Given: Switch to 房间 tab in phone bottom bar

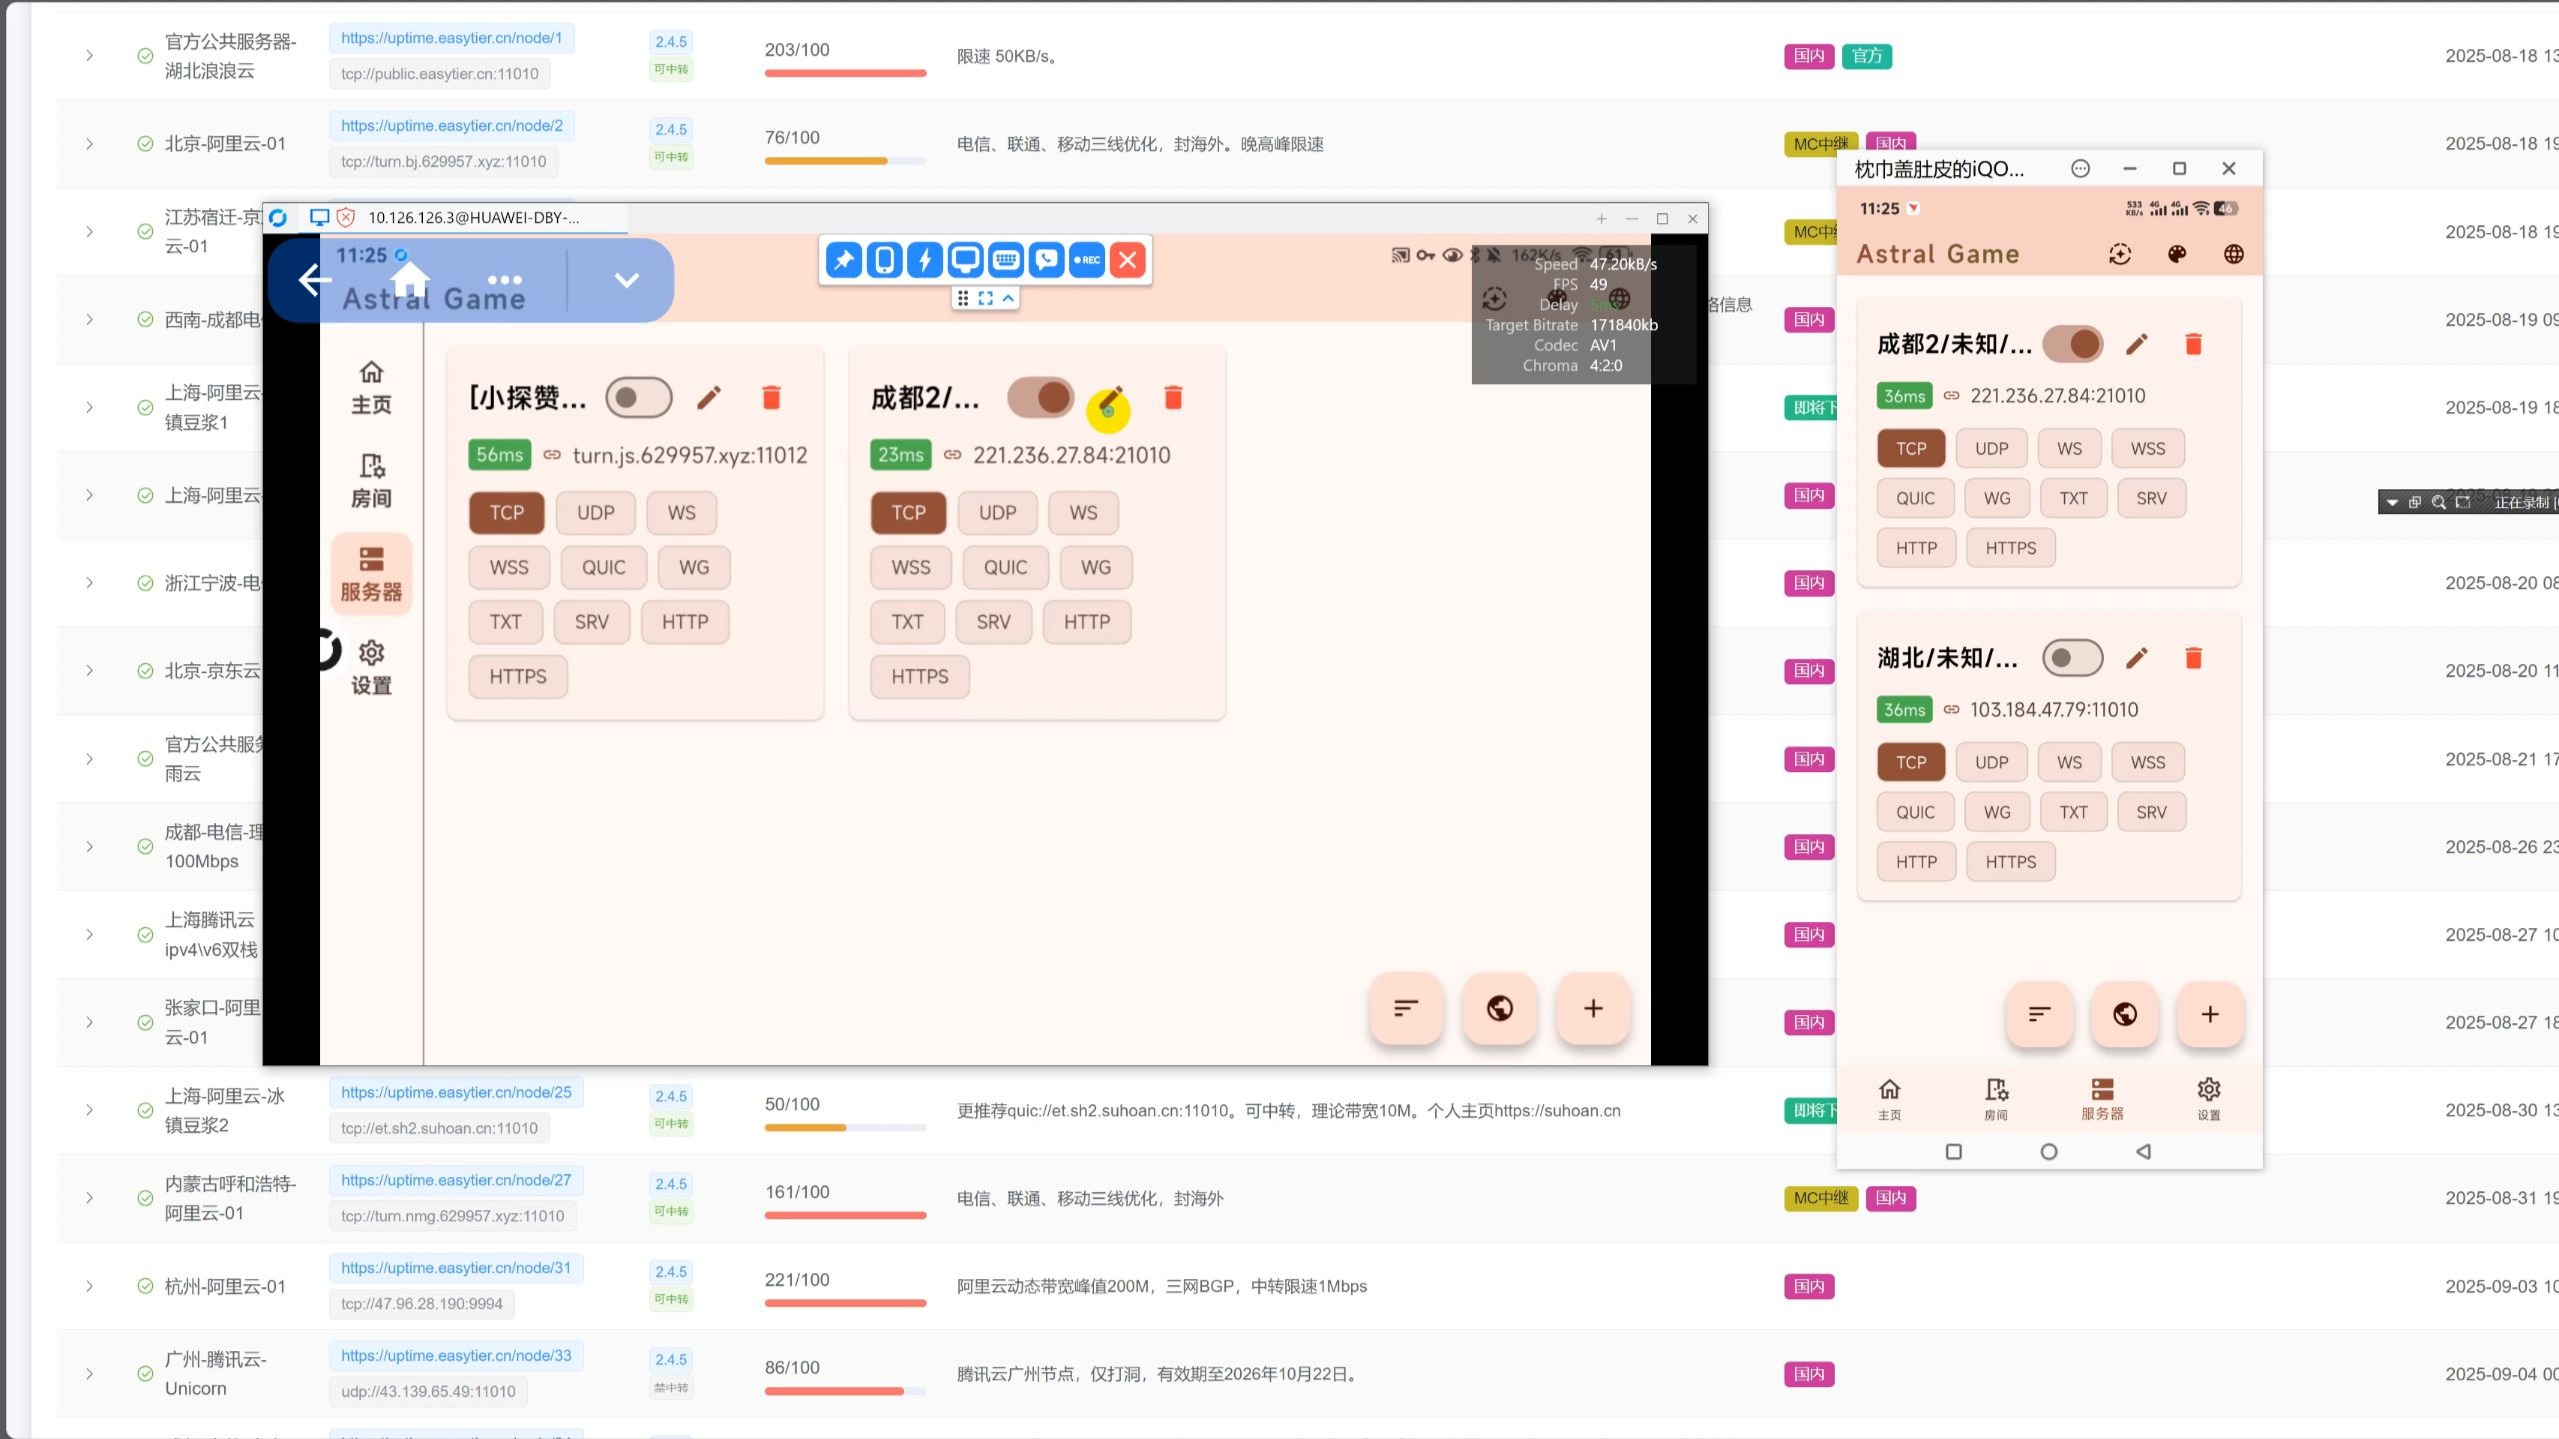Looking at the screenshot, I should (1996, 1098).
